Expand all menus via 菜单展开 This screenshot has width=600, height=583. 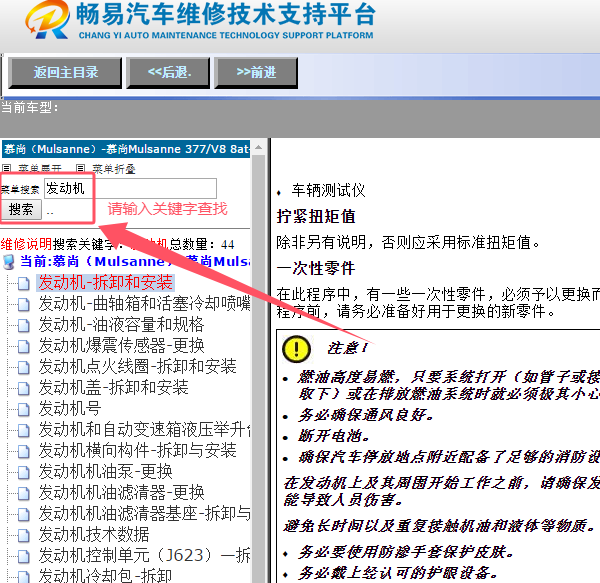click(40, 169)
